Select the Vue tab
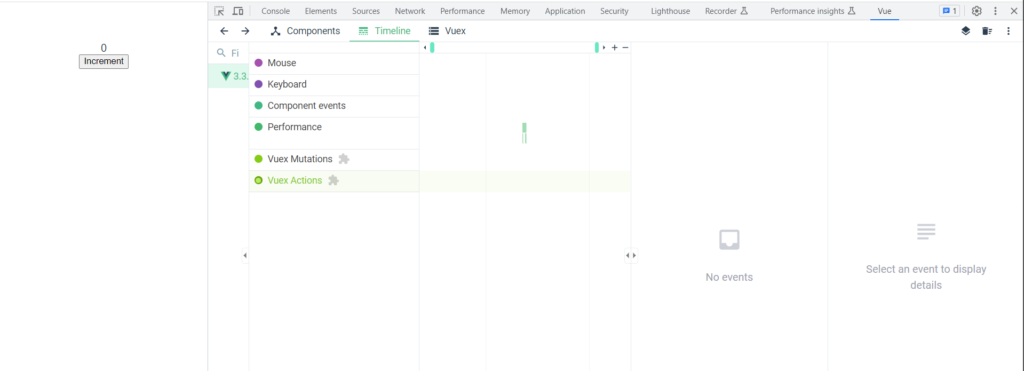This screenshot has height=371, width=1024. 884,11
